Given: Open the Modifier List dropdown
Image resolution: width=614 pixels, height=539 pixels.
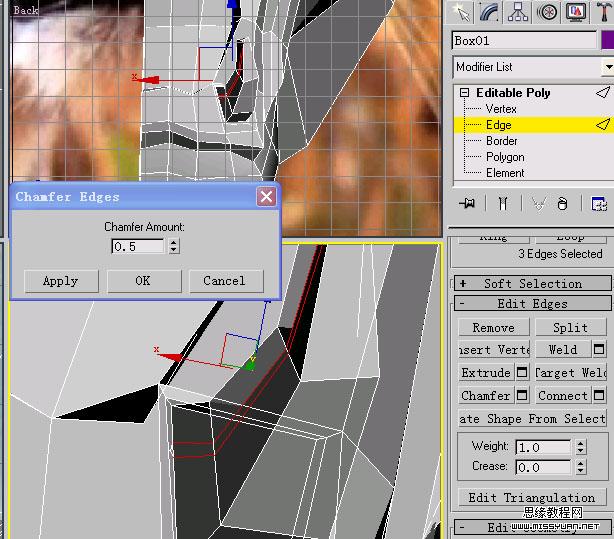Looking at the screenshot, I should (x=533, y=67).
